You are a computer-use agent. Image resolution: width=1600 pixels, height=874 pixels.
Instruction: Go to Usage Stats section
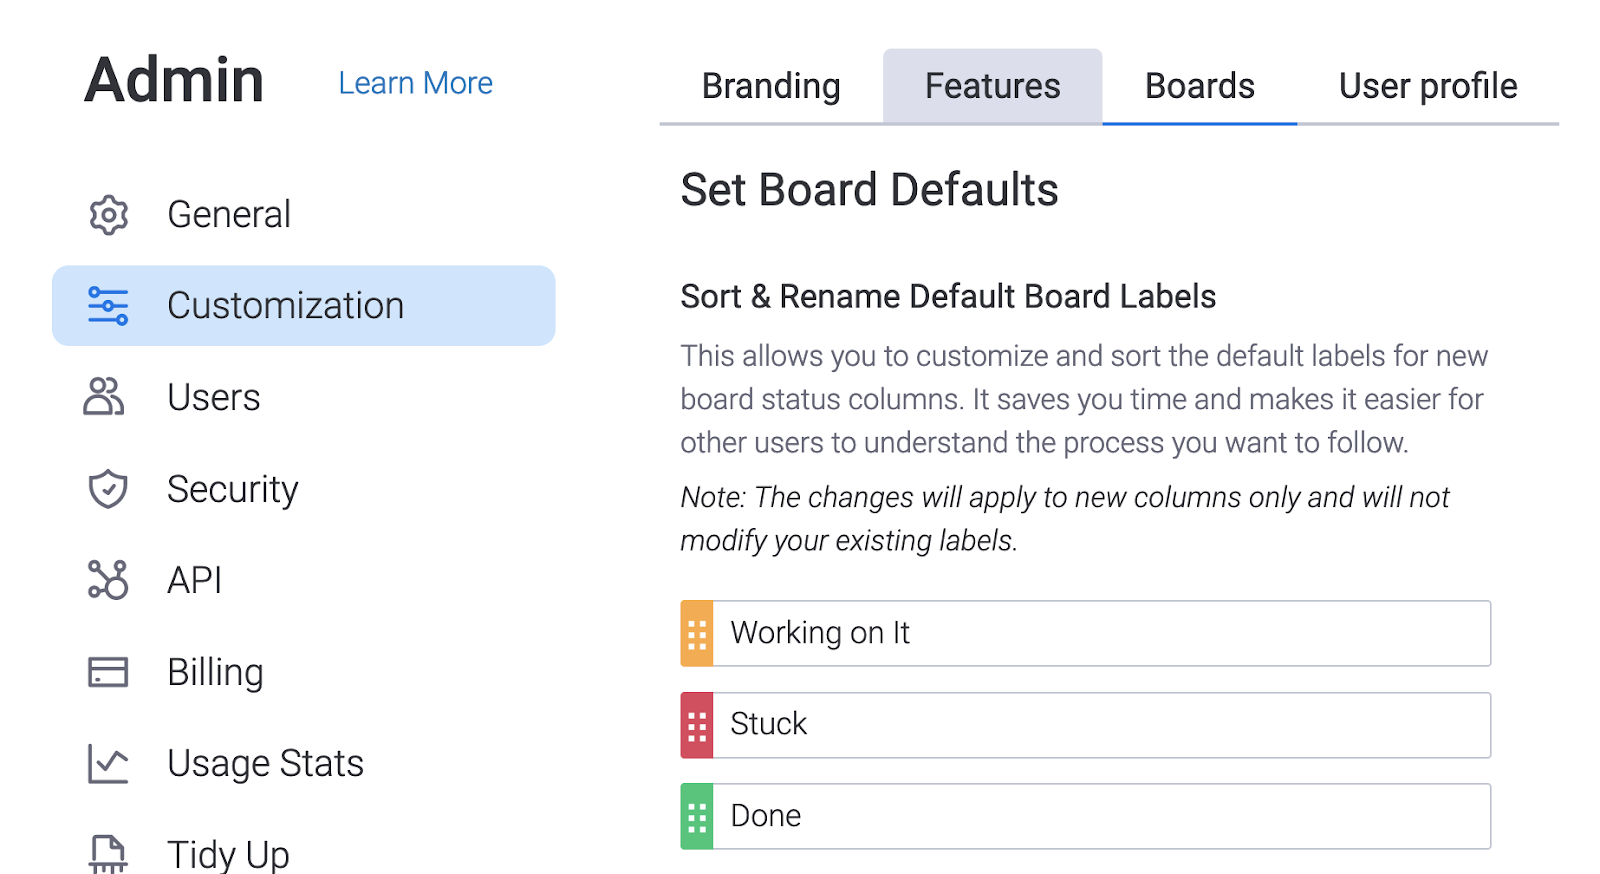click(265, 764)
